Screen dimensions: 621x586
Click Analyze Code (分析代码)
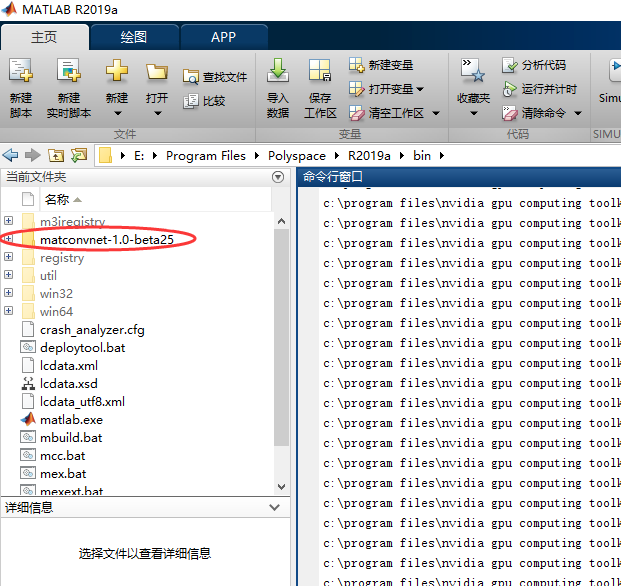pos(534,65)
